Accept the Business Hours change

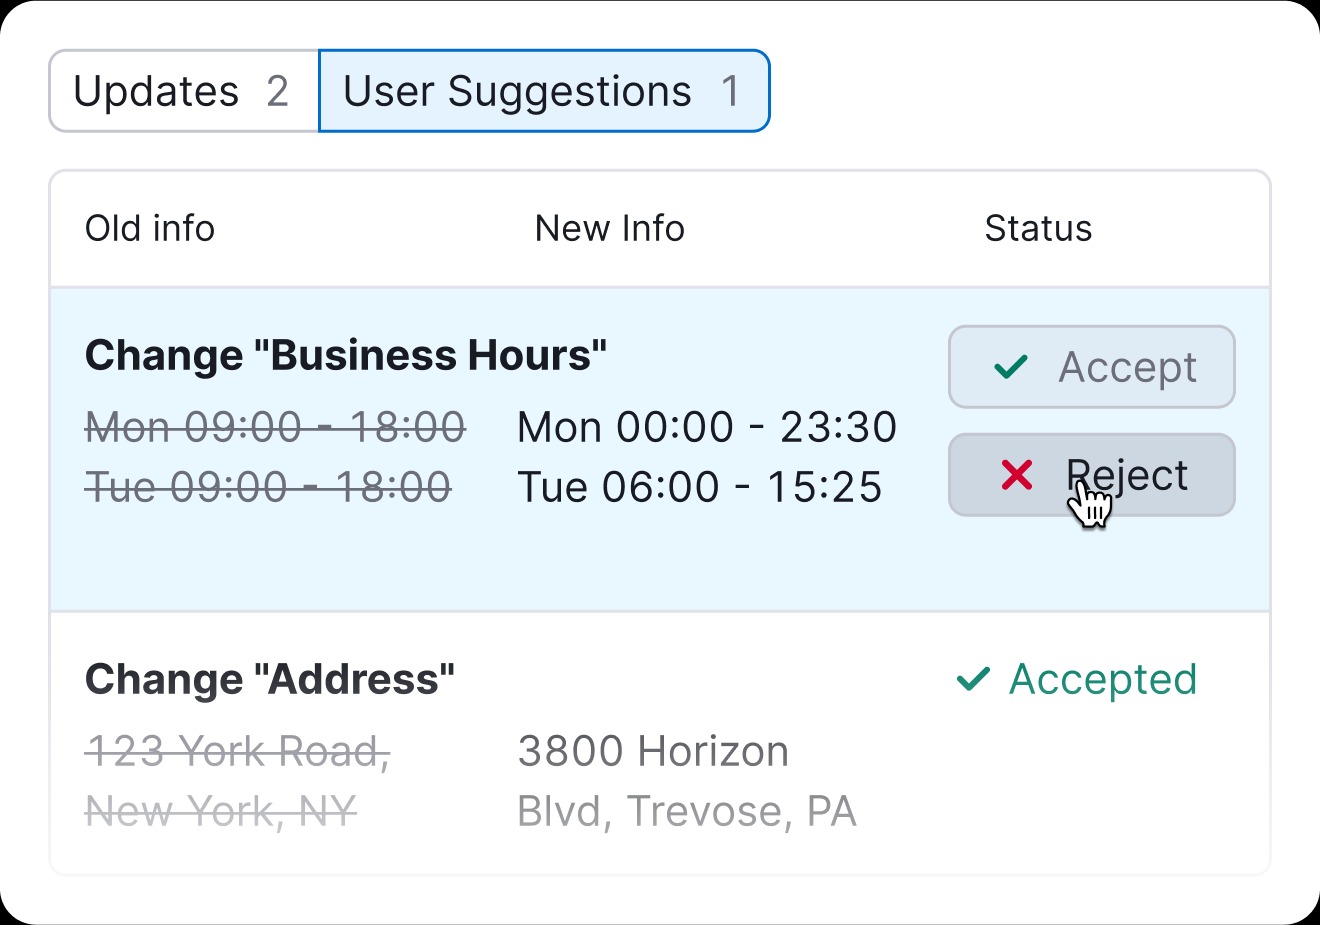pyautogui.click(x=1091, y=367)
